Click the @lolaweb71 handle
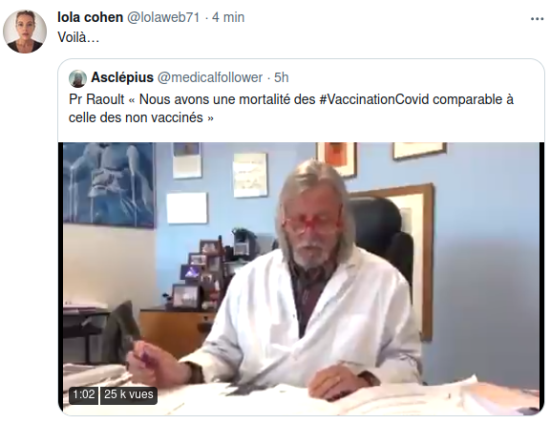 (x=163, y=17)
